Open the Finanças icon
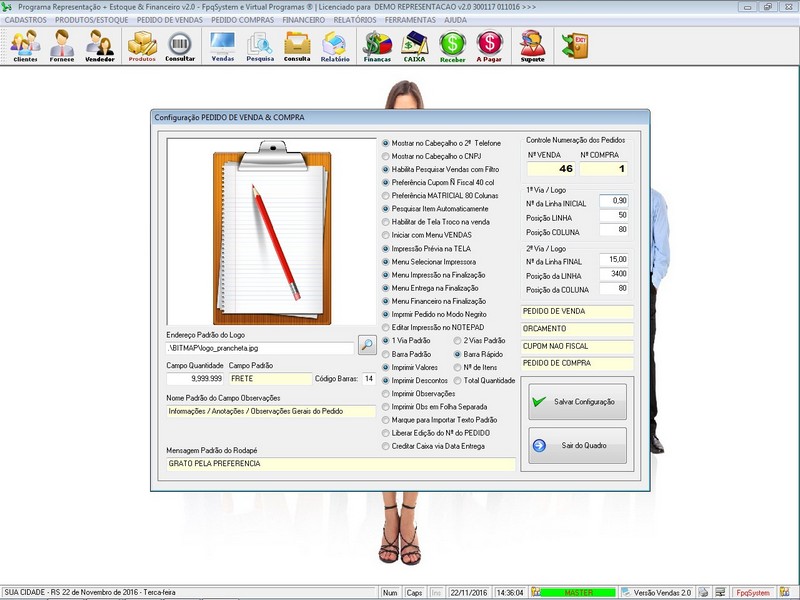 377,45
